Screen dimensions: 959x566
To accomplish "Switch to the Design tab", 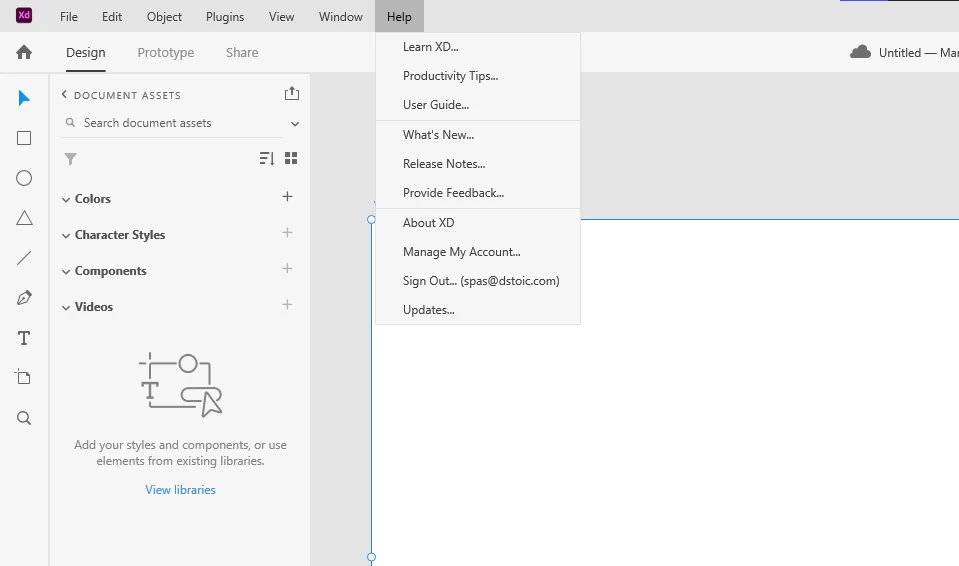I will pos(86,53).
